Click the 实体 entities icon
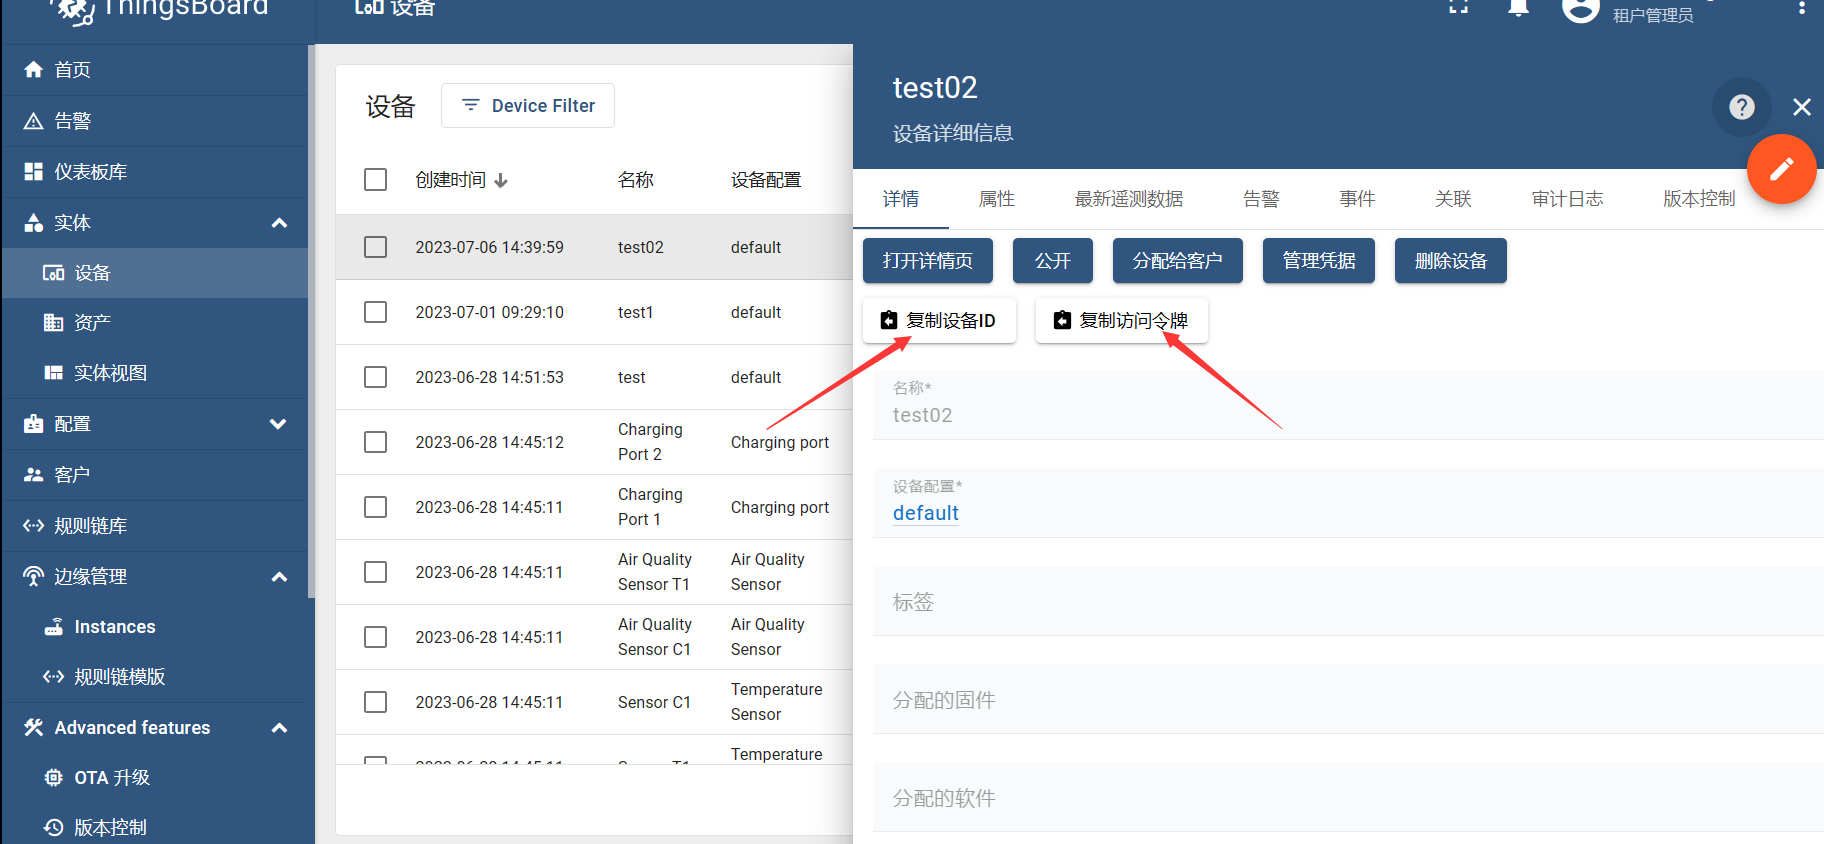1824x844 pixels. (x=34, y=223)
